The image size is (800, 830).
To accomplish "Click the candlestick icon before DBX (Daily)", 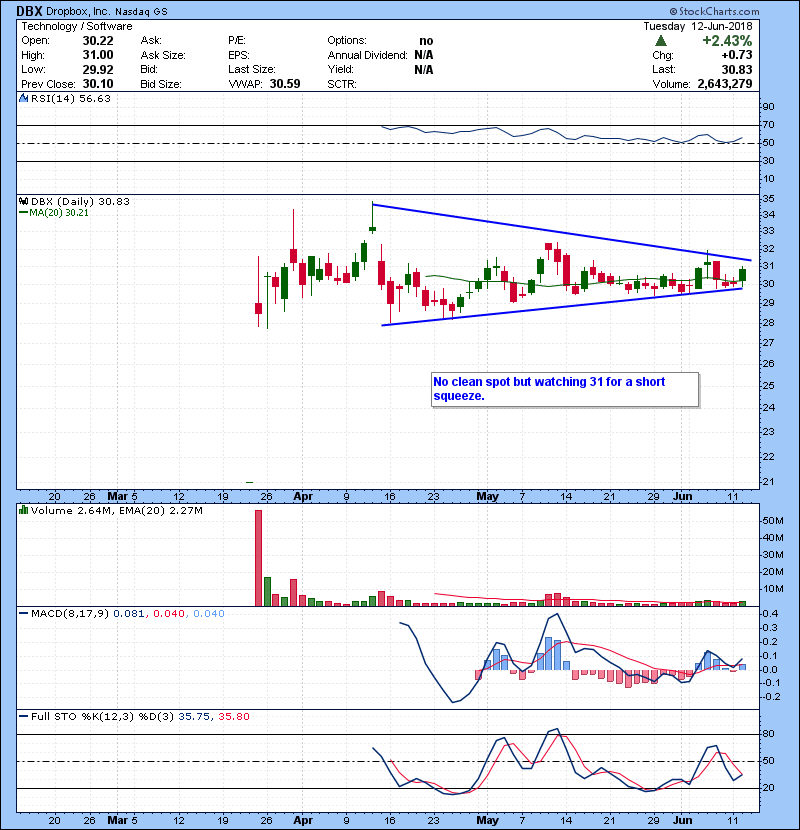I will [24, 201].
